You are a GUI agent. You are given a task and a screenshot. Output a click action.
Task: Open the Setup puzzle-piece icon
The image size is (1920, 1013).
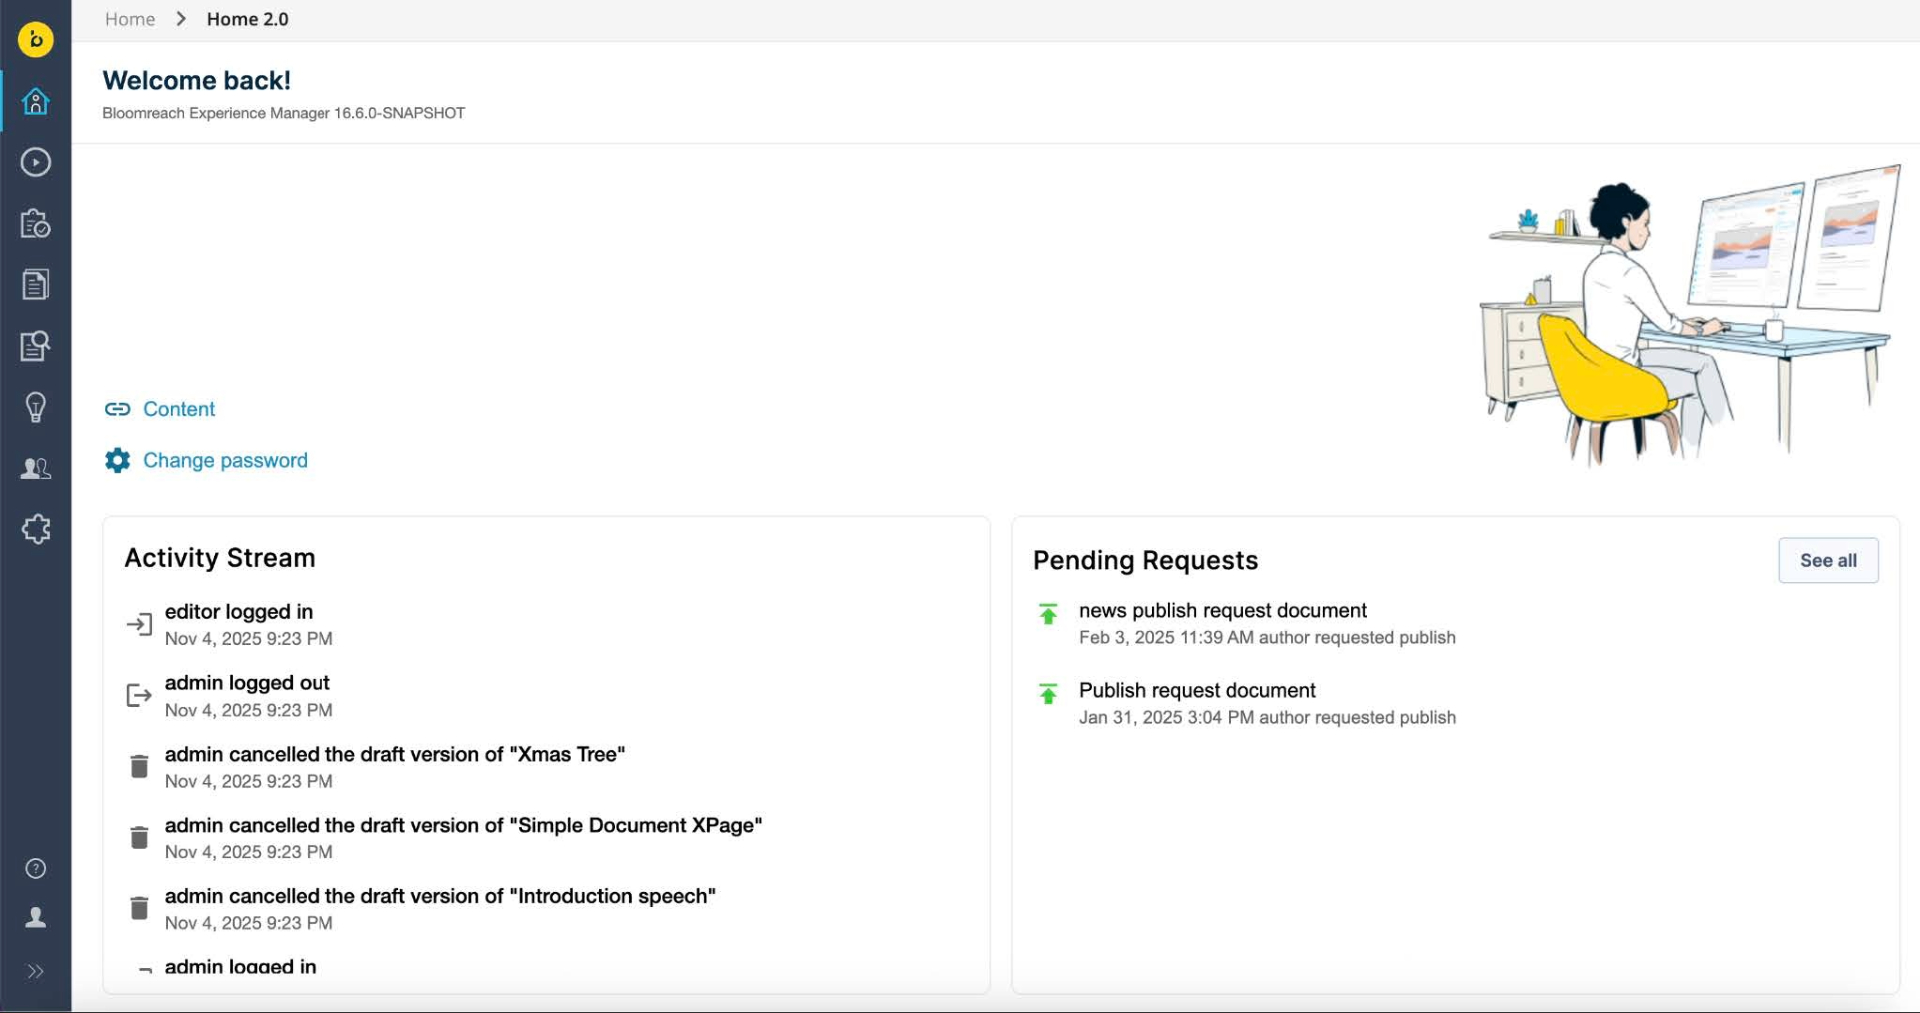(x=36, y=529)
